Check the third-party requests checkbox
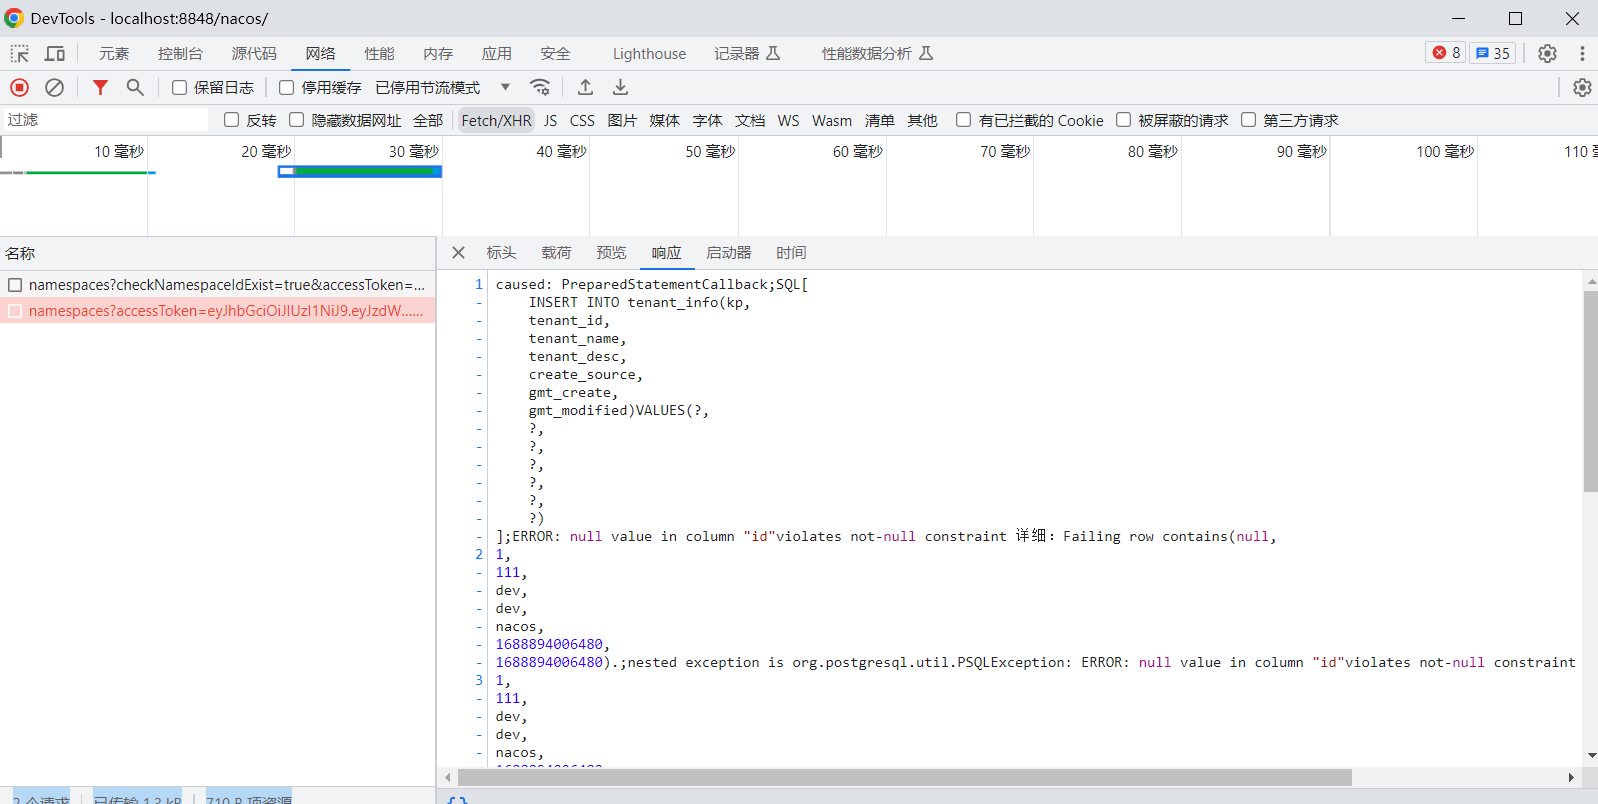 [1248, 120]
